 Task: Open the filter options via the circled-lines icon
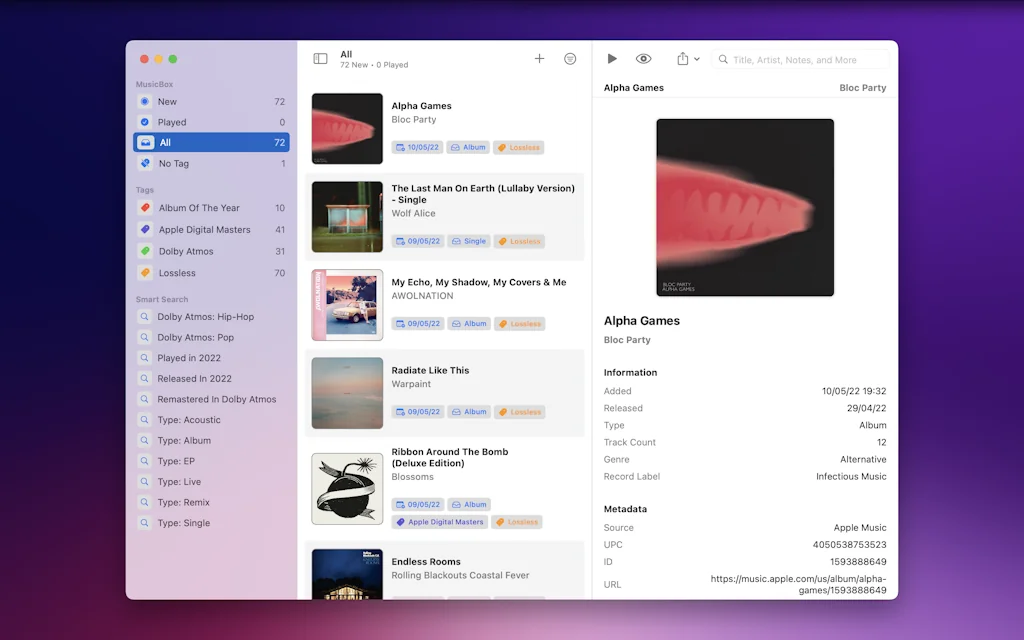570,58
